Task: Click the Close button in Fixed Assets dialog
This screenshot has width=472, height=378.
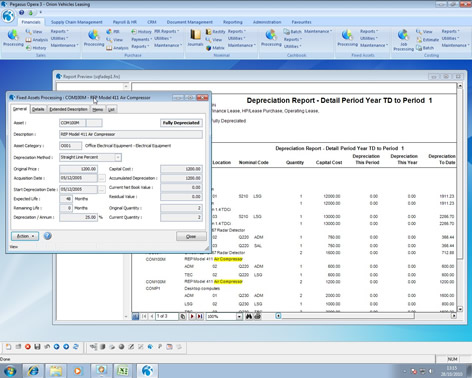Action: click(191, 237)
